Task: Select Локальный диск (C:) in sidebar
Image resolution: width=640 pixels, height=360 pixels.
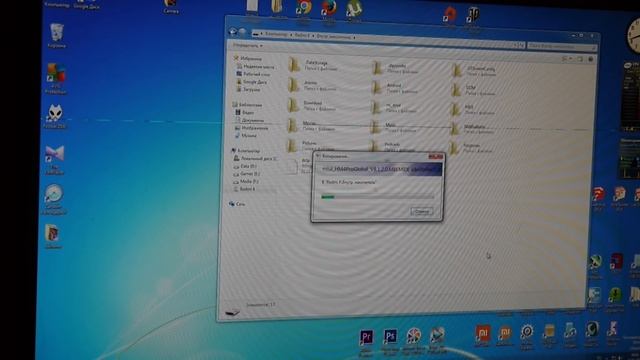Action: pos(256,158)
